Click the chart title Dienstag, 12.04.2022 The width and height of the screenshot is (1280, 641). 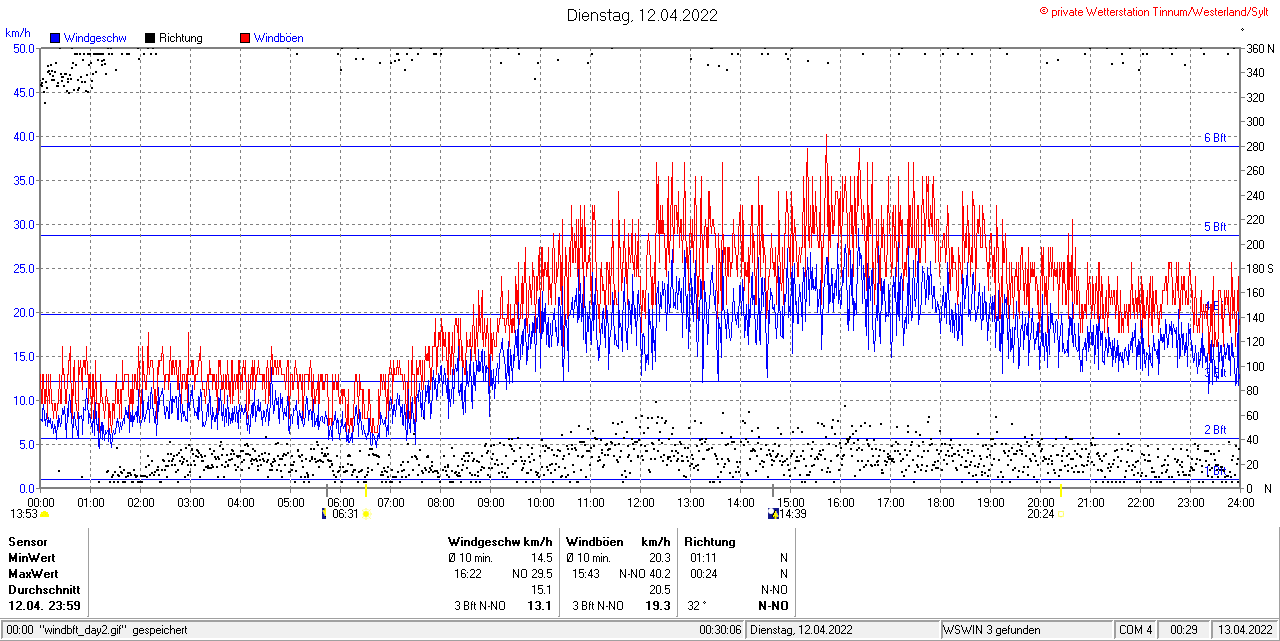[x=642, y=15]
